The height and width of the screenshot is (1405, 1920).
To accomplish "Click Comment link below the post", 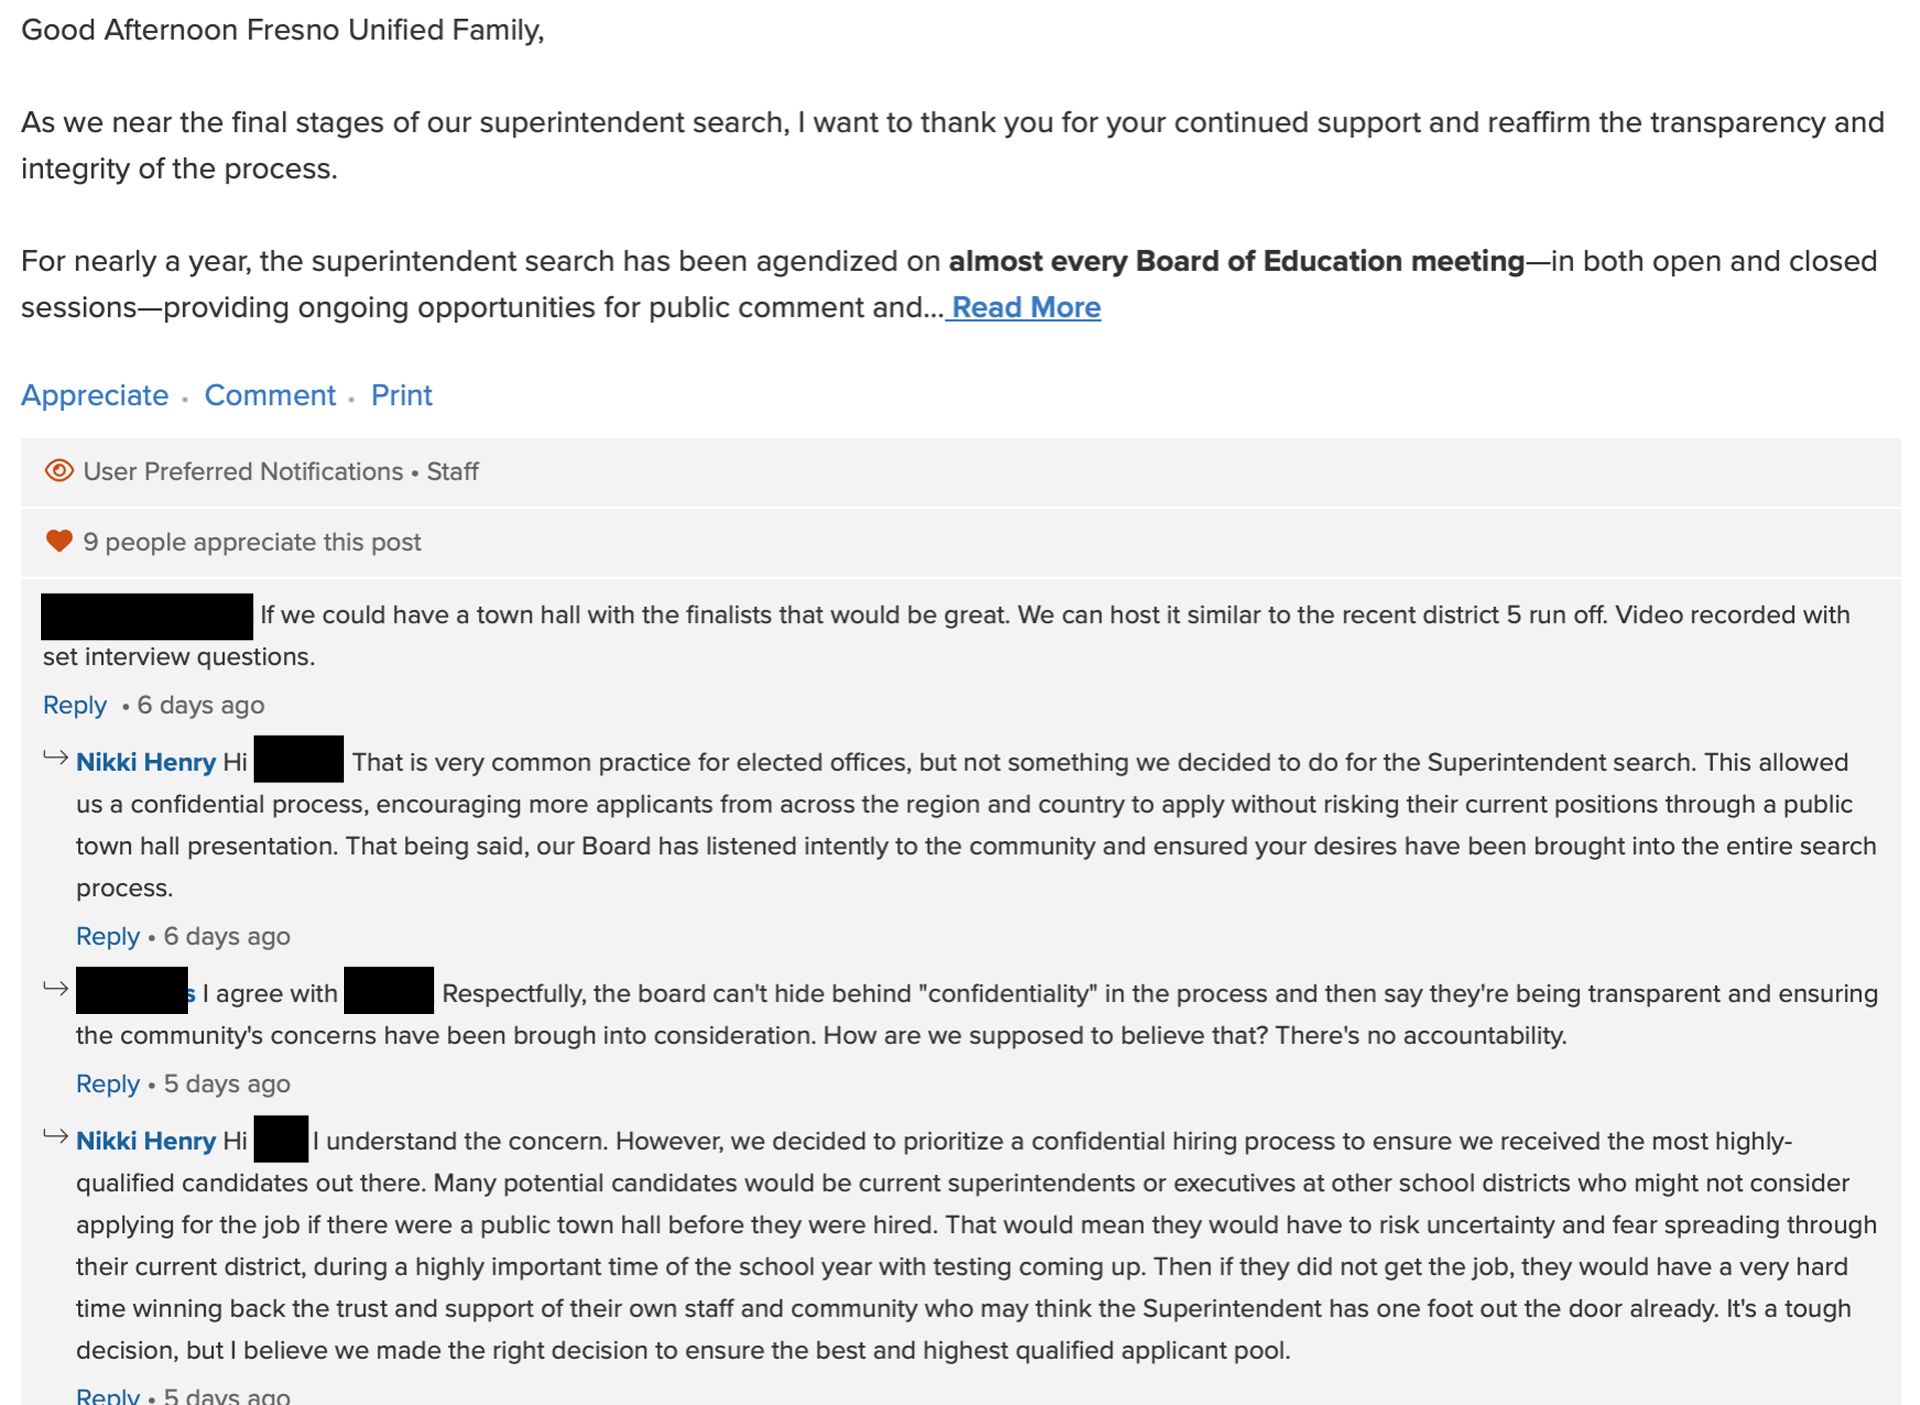I will click(270, 395).
